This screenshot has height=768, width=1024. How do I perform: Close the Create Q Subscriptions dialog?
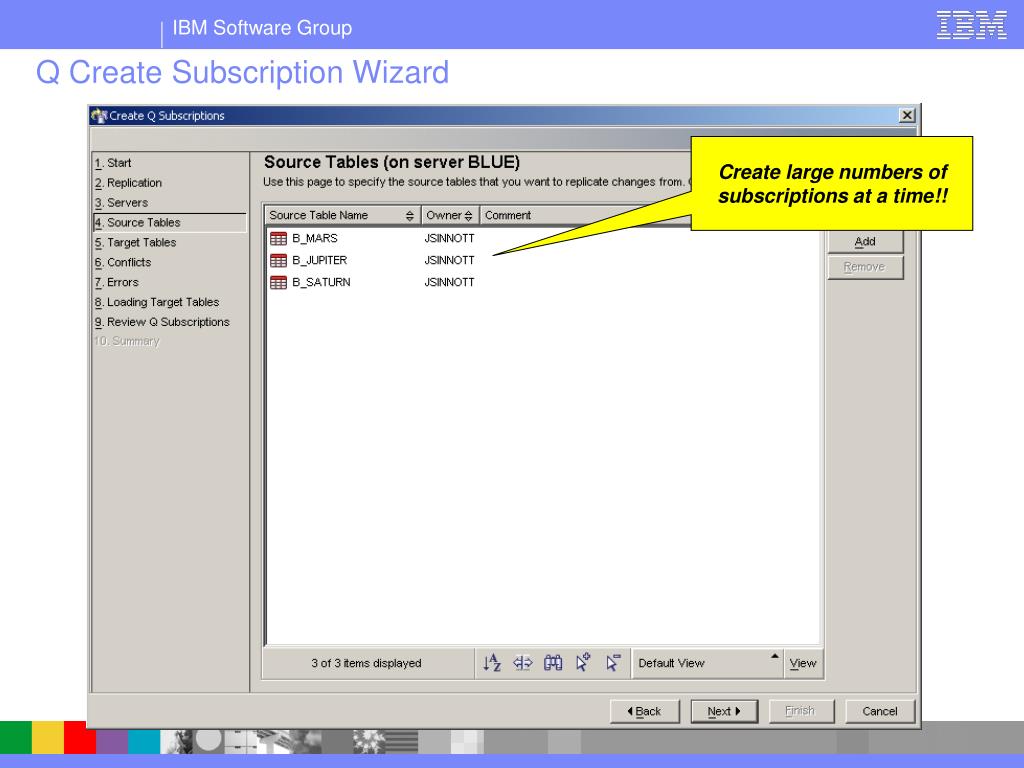click(907, 116)
